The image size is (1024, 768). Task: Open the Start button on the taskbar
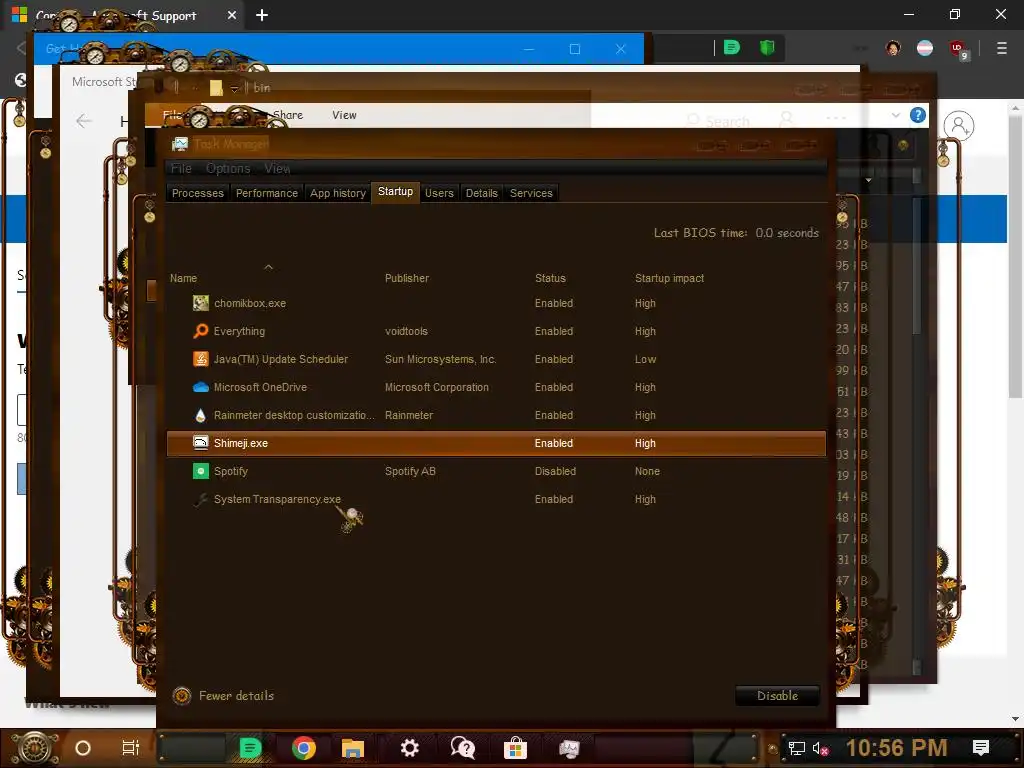35,748
